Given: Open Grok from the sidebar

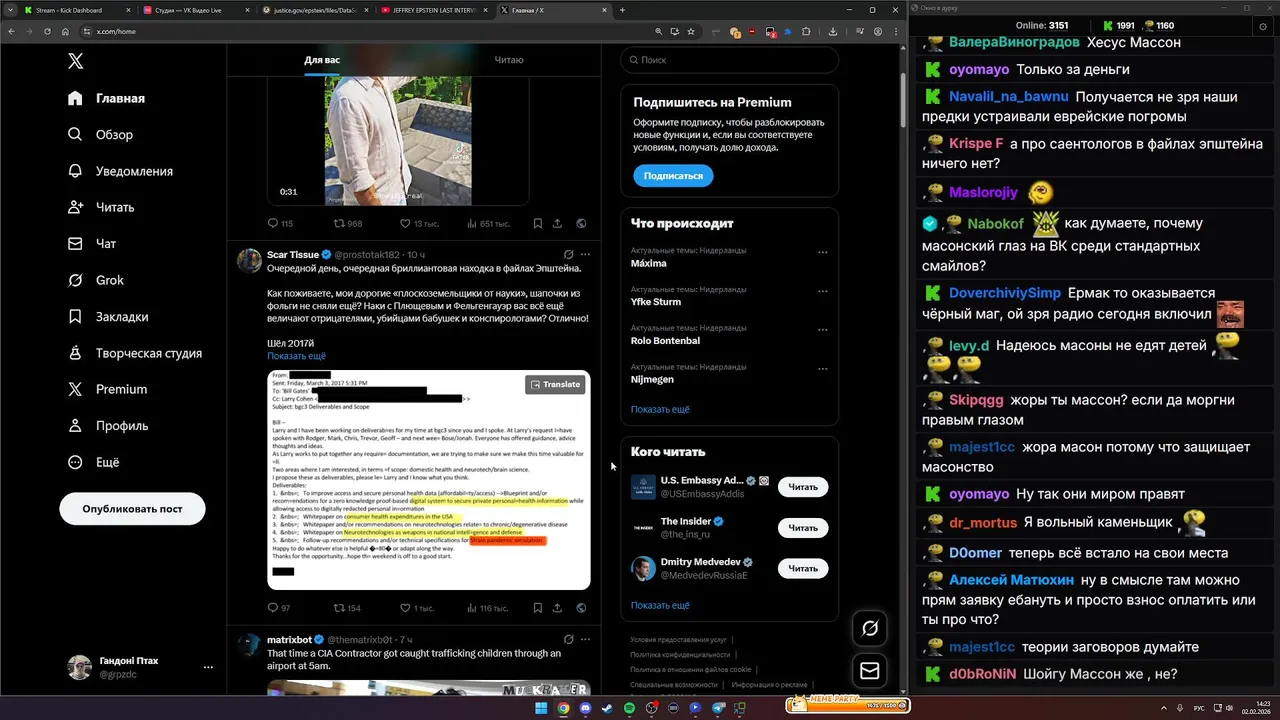Looking at the screenshot, I should click(96, 280).
